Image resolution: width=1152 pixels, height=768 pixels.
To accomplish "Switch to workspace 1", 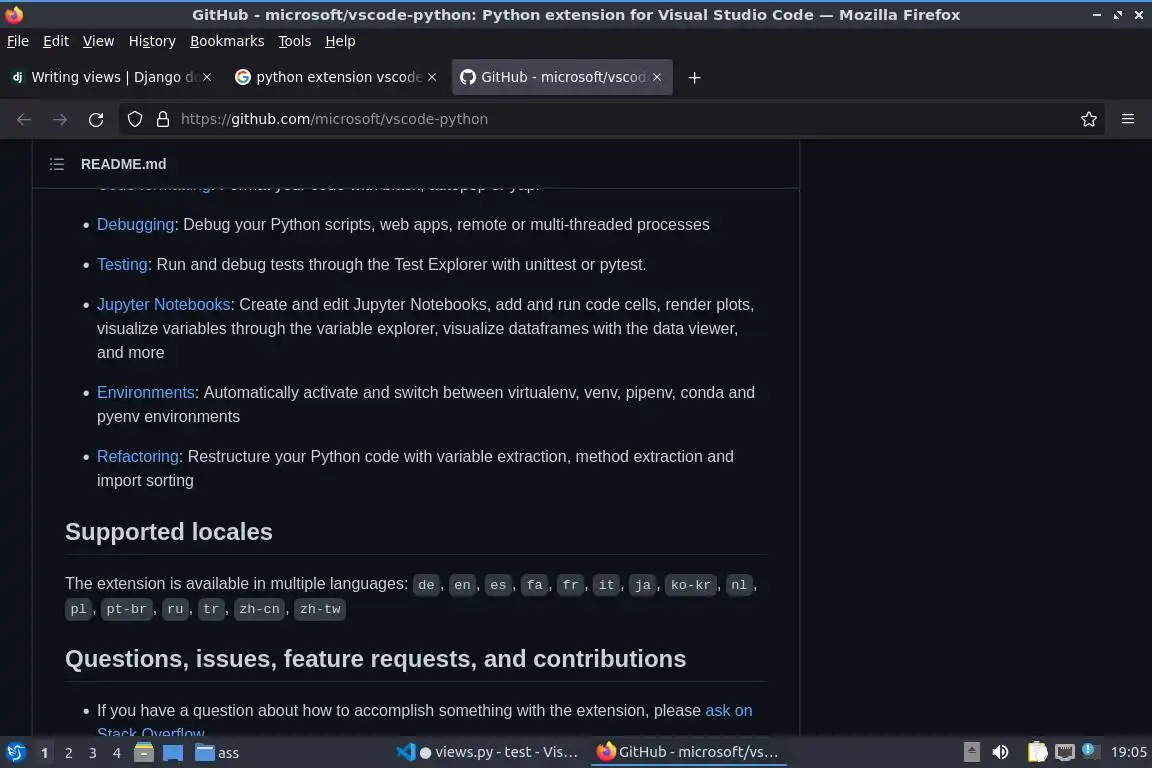I will point(44,753).
